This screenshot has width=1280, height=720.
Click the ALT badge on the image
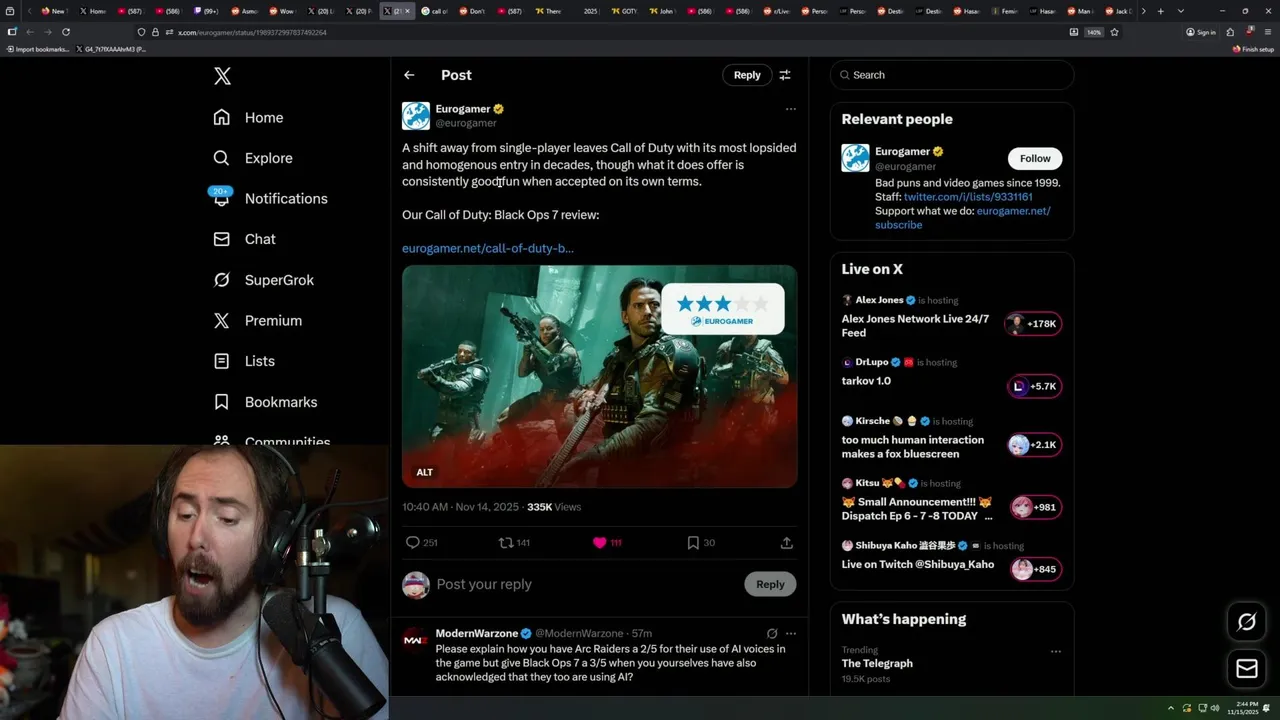pos(425,472)
